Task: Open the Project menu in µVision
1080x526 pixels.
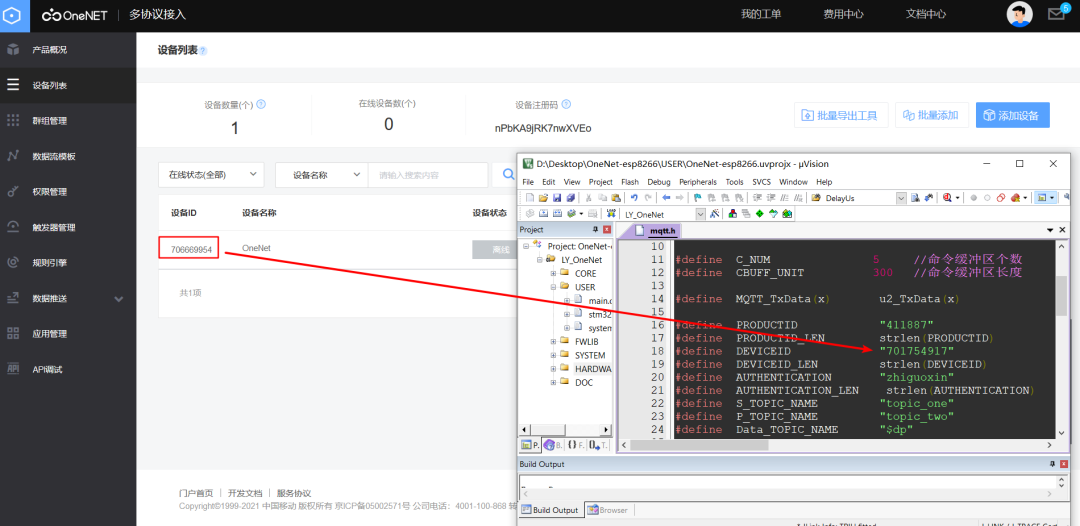Action: (601, 182)
